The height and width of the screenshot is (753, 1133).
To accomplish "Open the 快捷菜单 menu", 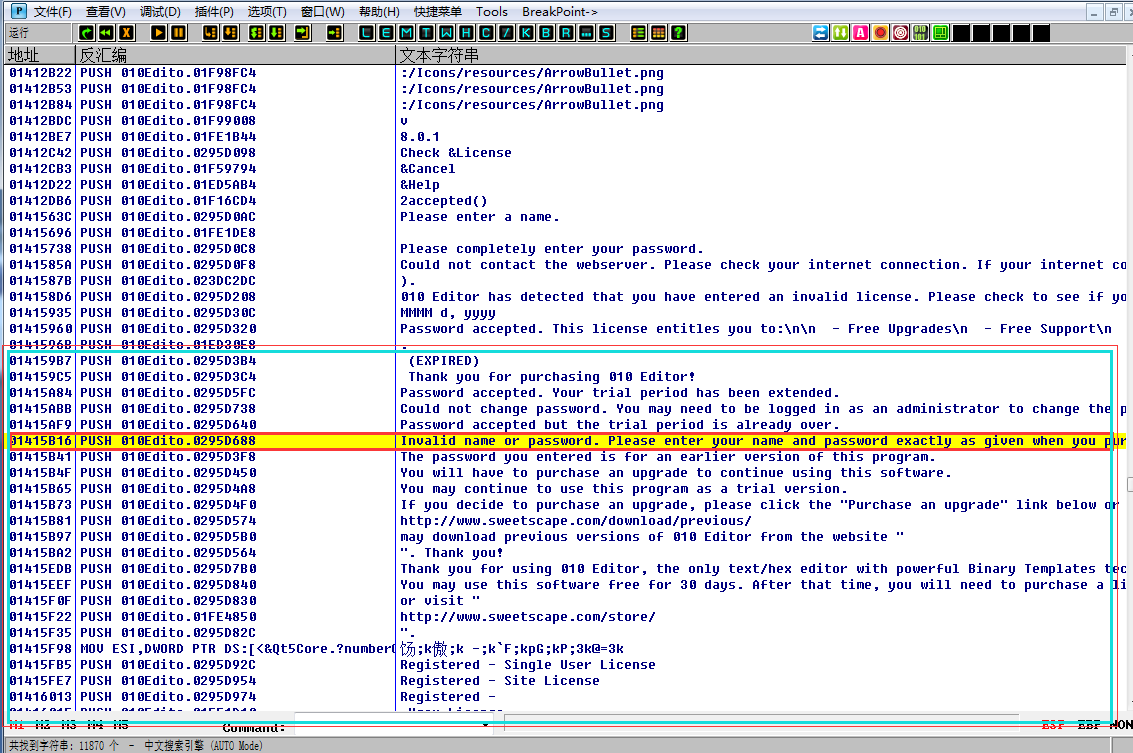I will (x=438, y=12).
